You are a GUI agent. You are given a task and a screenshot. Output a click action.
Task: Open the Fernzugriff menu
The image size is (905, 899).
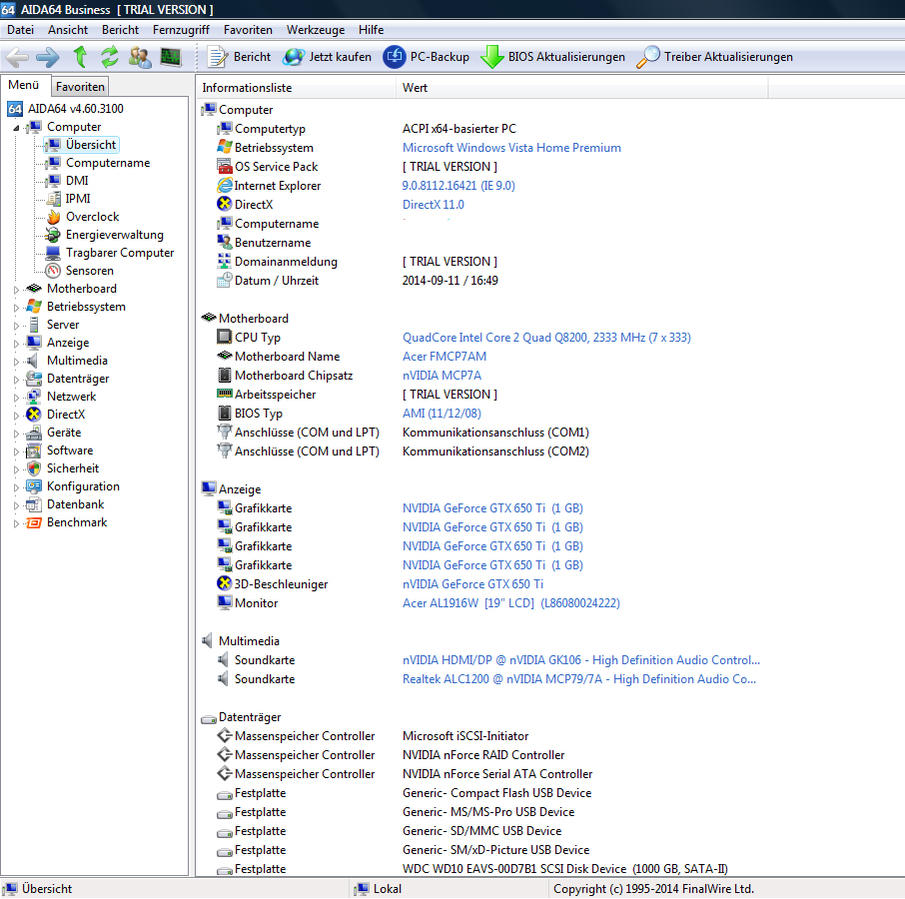181,30
